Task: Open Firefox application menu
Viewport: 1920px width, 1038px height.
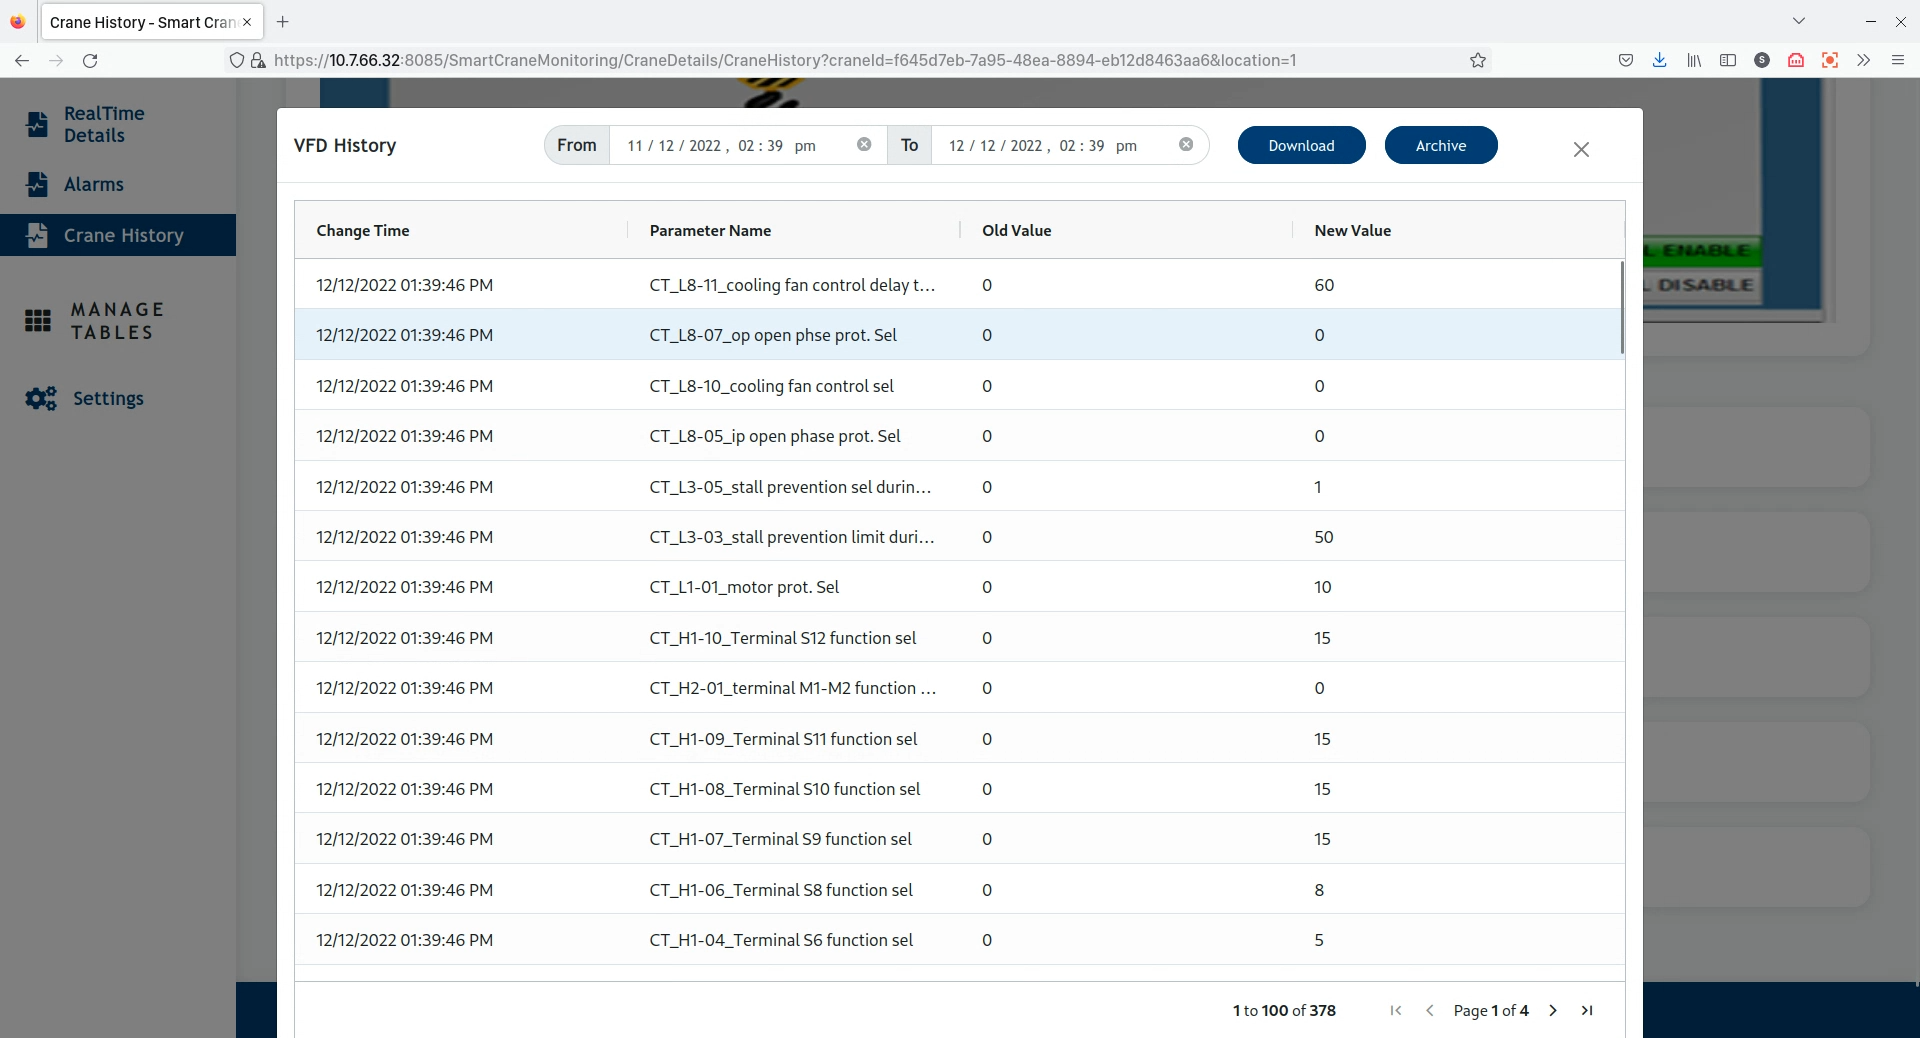Action: click(1898, 60)
